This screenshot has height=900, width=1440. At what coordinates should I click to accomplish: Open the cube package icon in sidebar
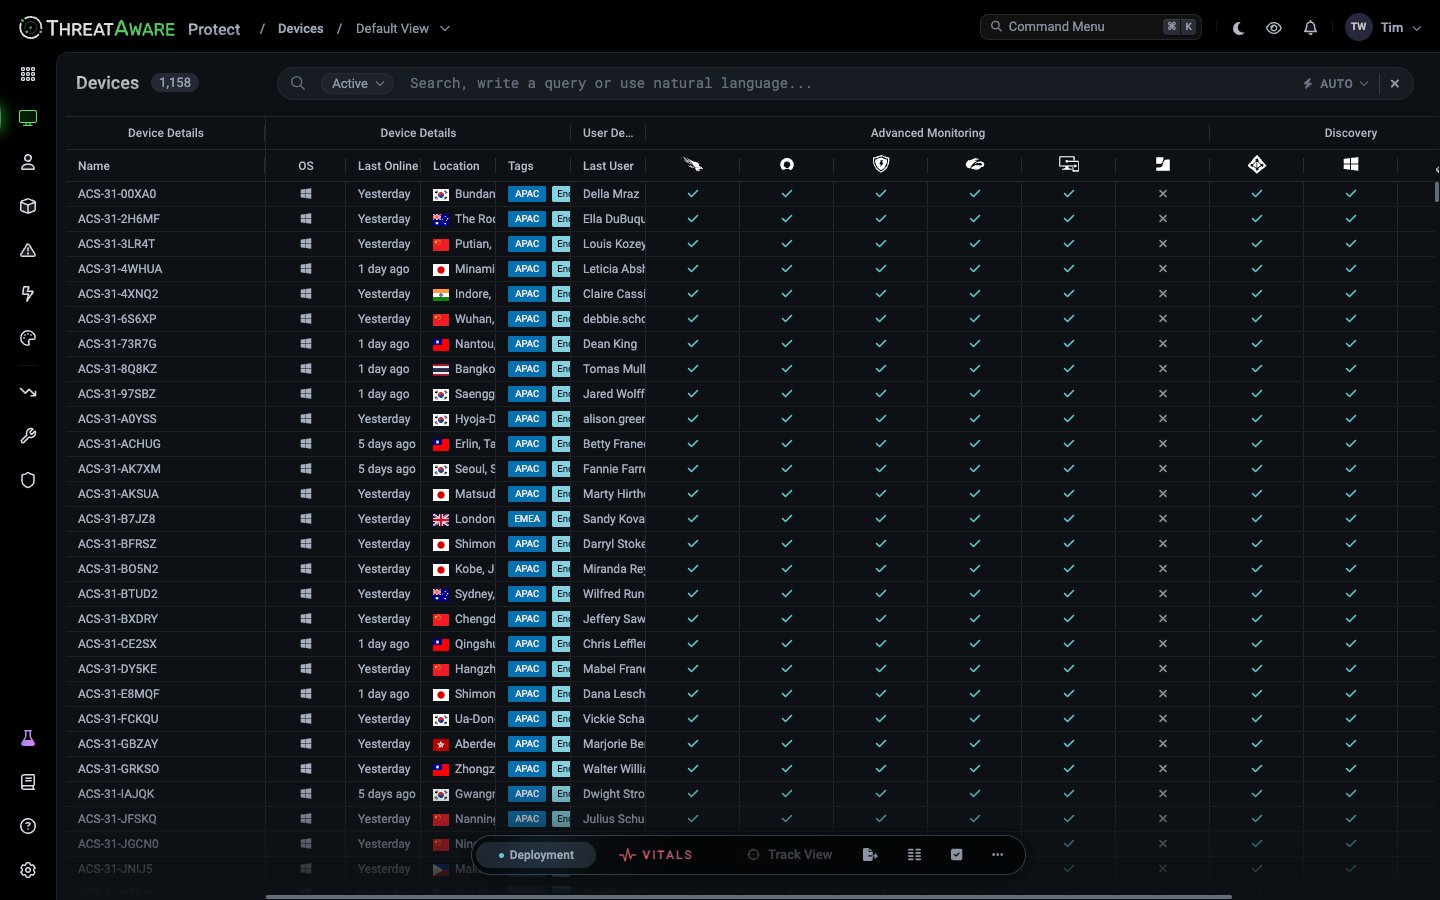point(28,206)
